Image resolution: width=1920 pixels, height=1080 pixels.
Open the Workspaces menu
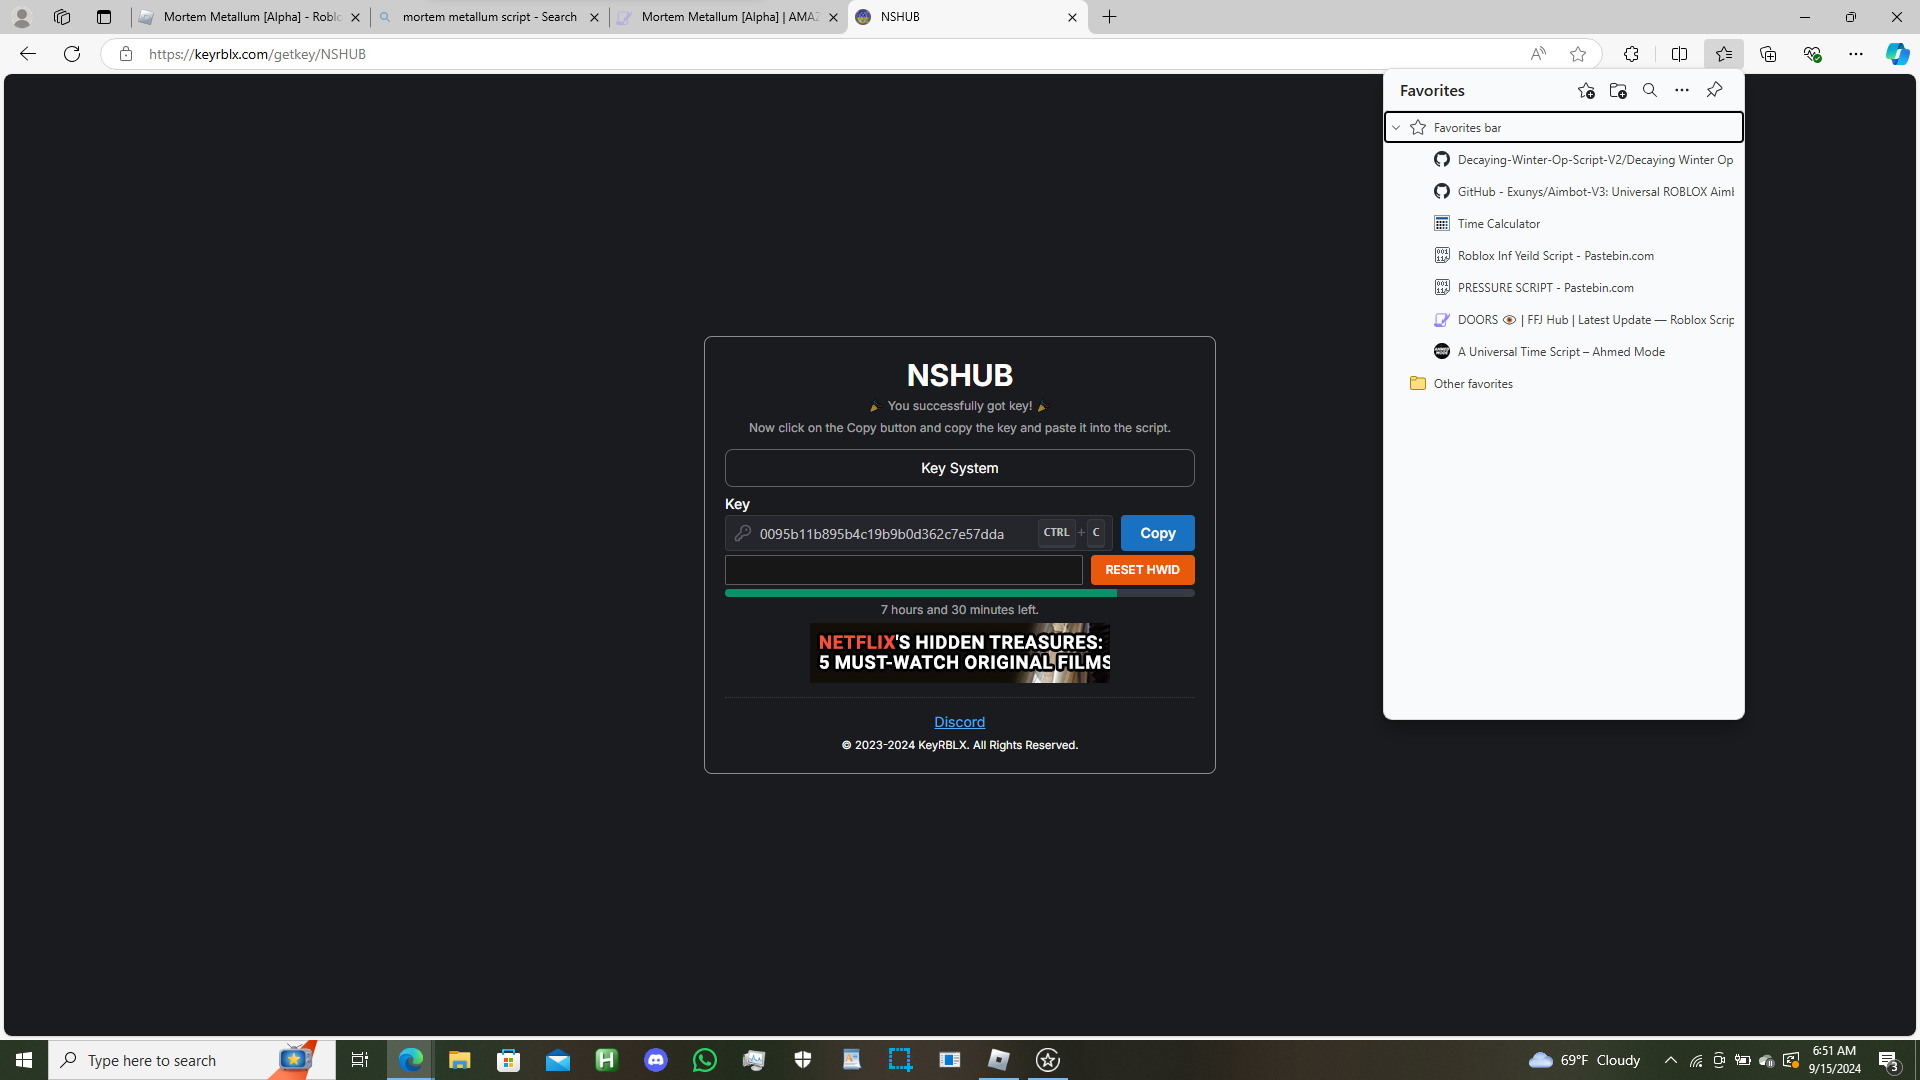tap(62, 17)
